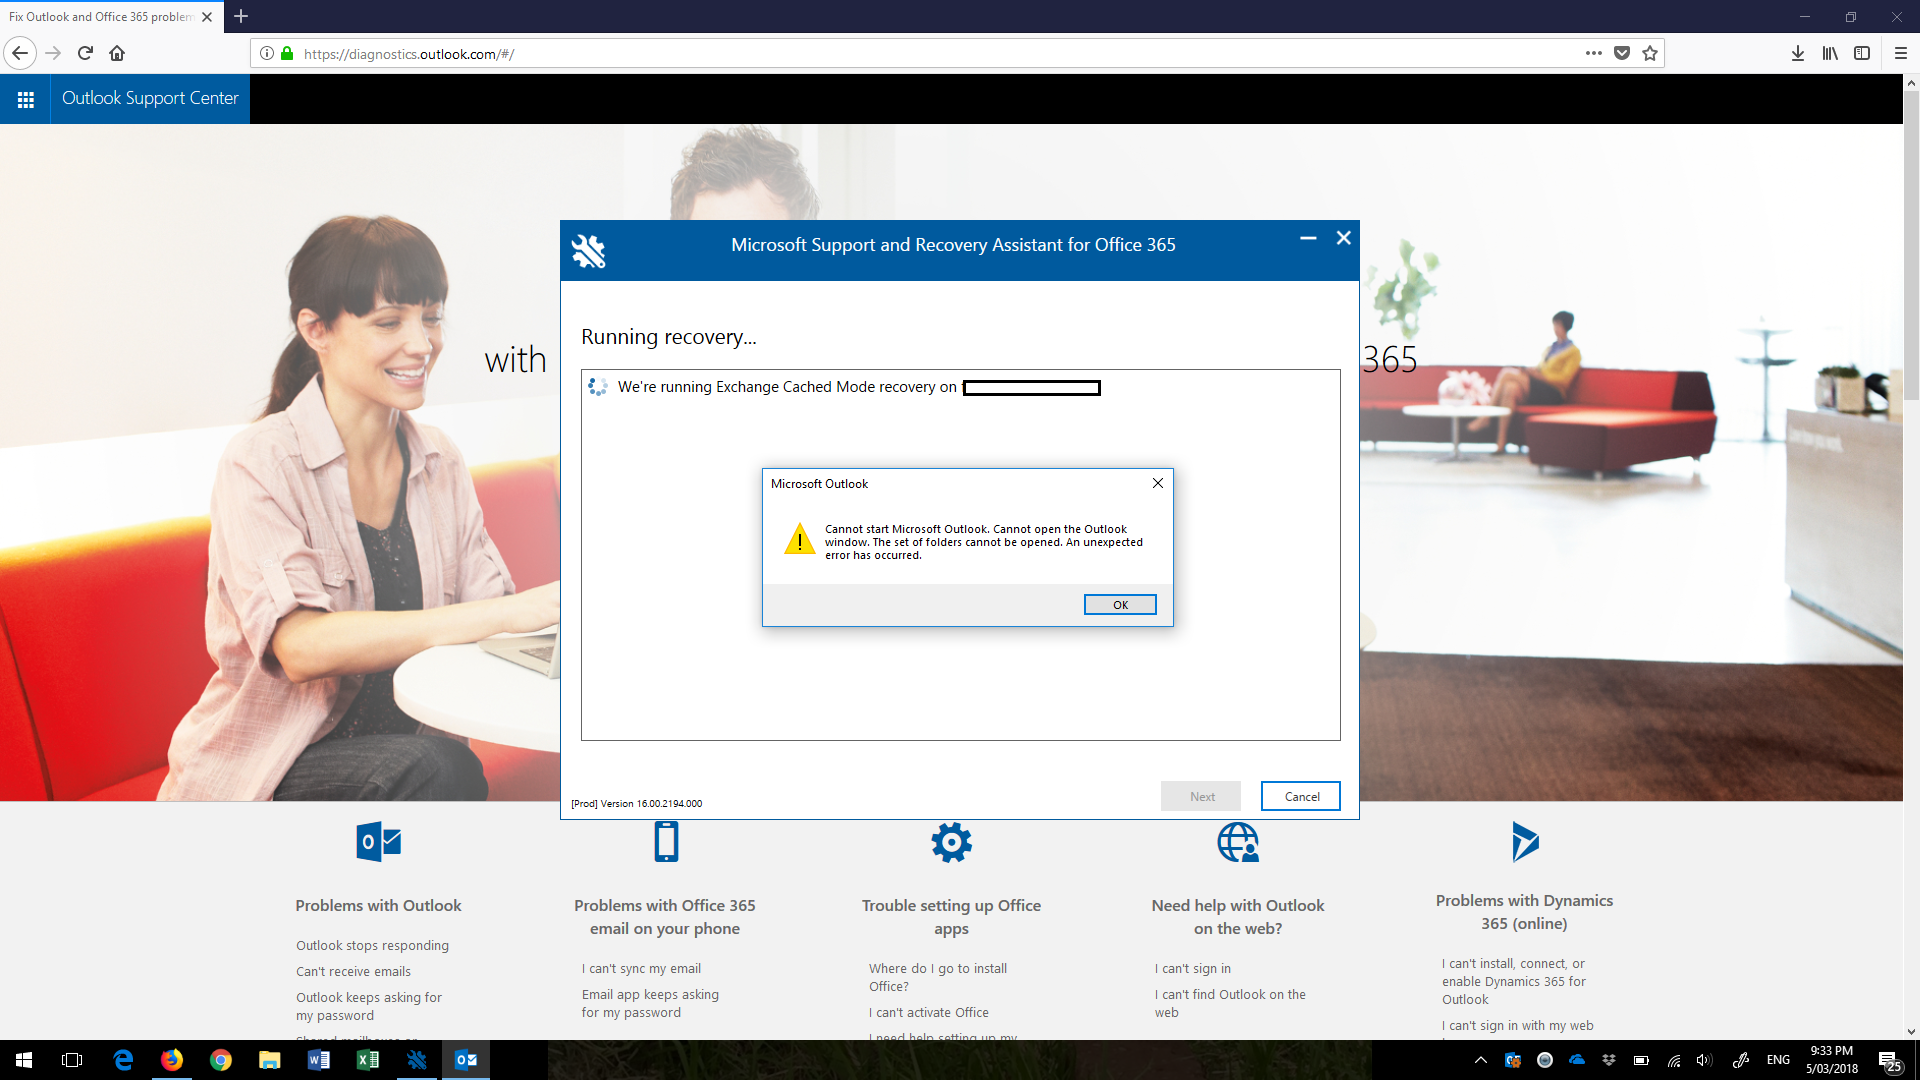Go back in Firefox
The image size is (1920, 1080).
point(20,53)
